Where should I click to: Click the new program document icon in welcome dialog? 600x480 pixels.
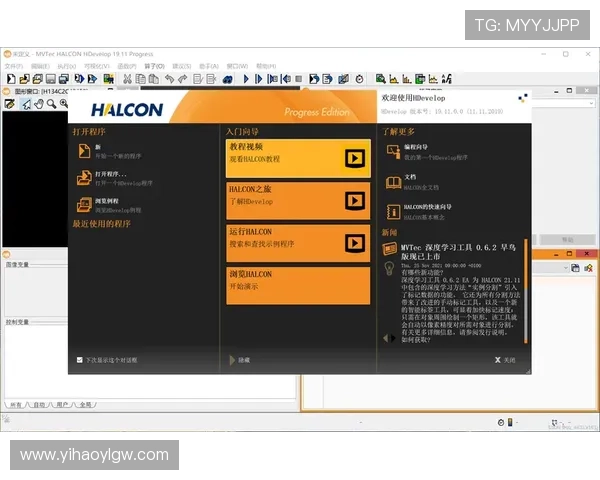coord(84,151)
